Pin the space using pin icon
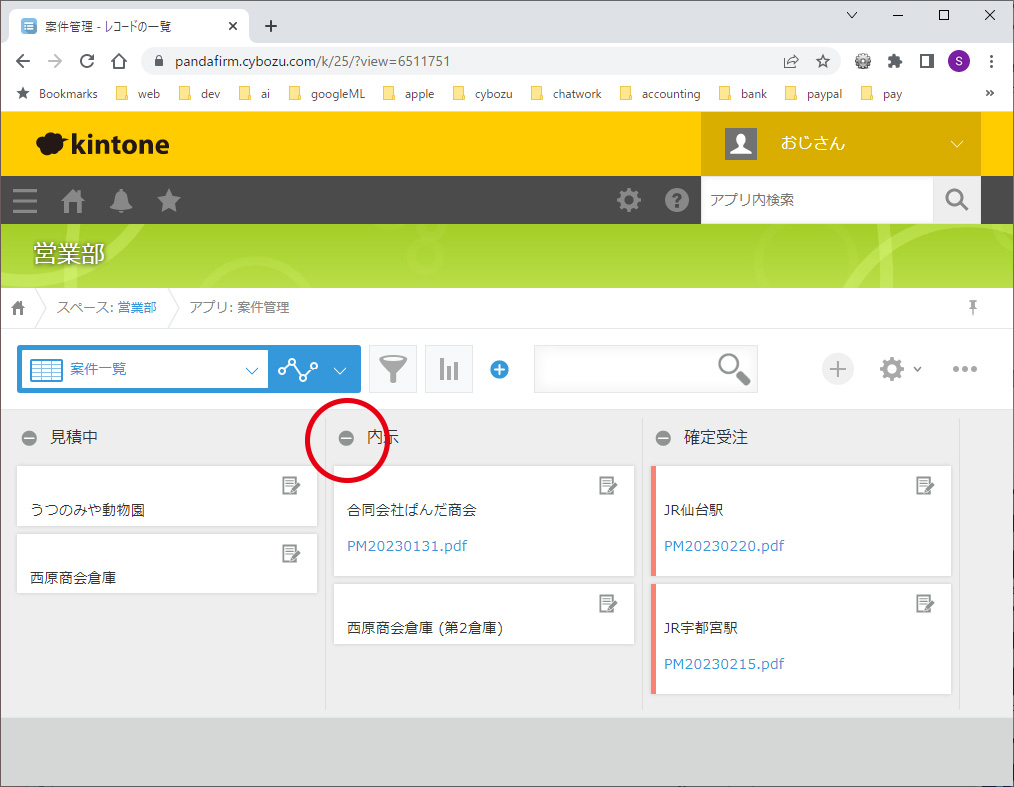The width and height of the screenshot is (1014, 787). point(972,307)
